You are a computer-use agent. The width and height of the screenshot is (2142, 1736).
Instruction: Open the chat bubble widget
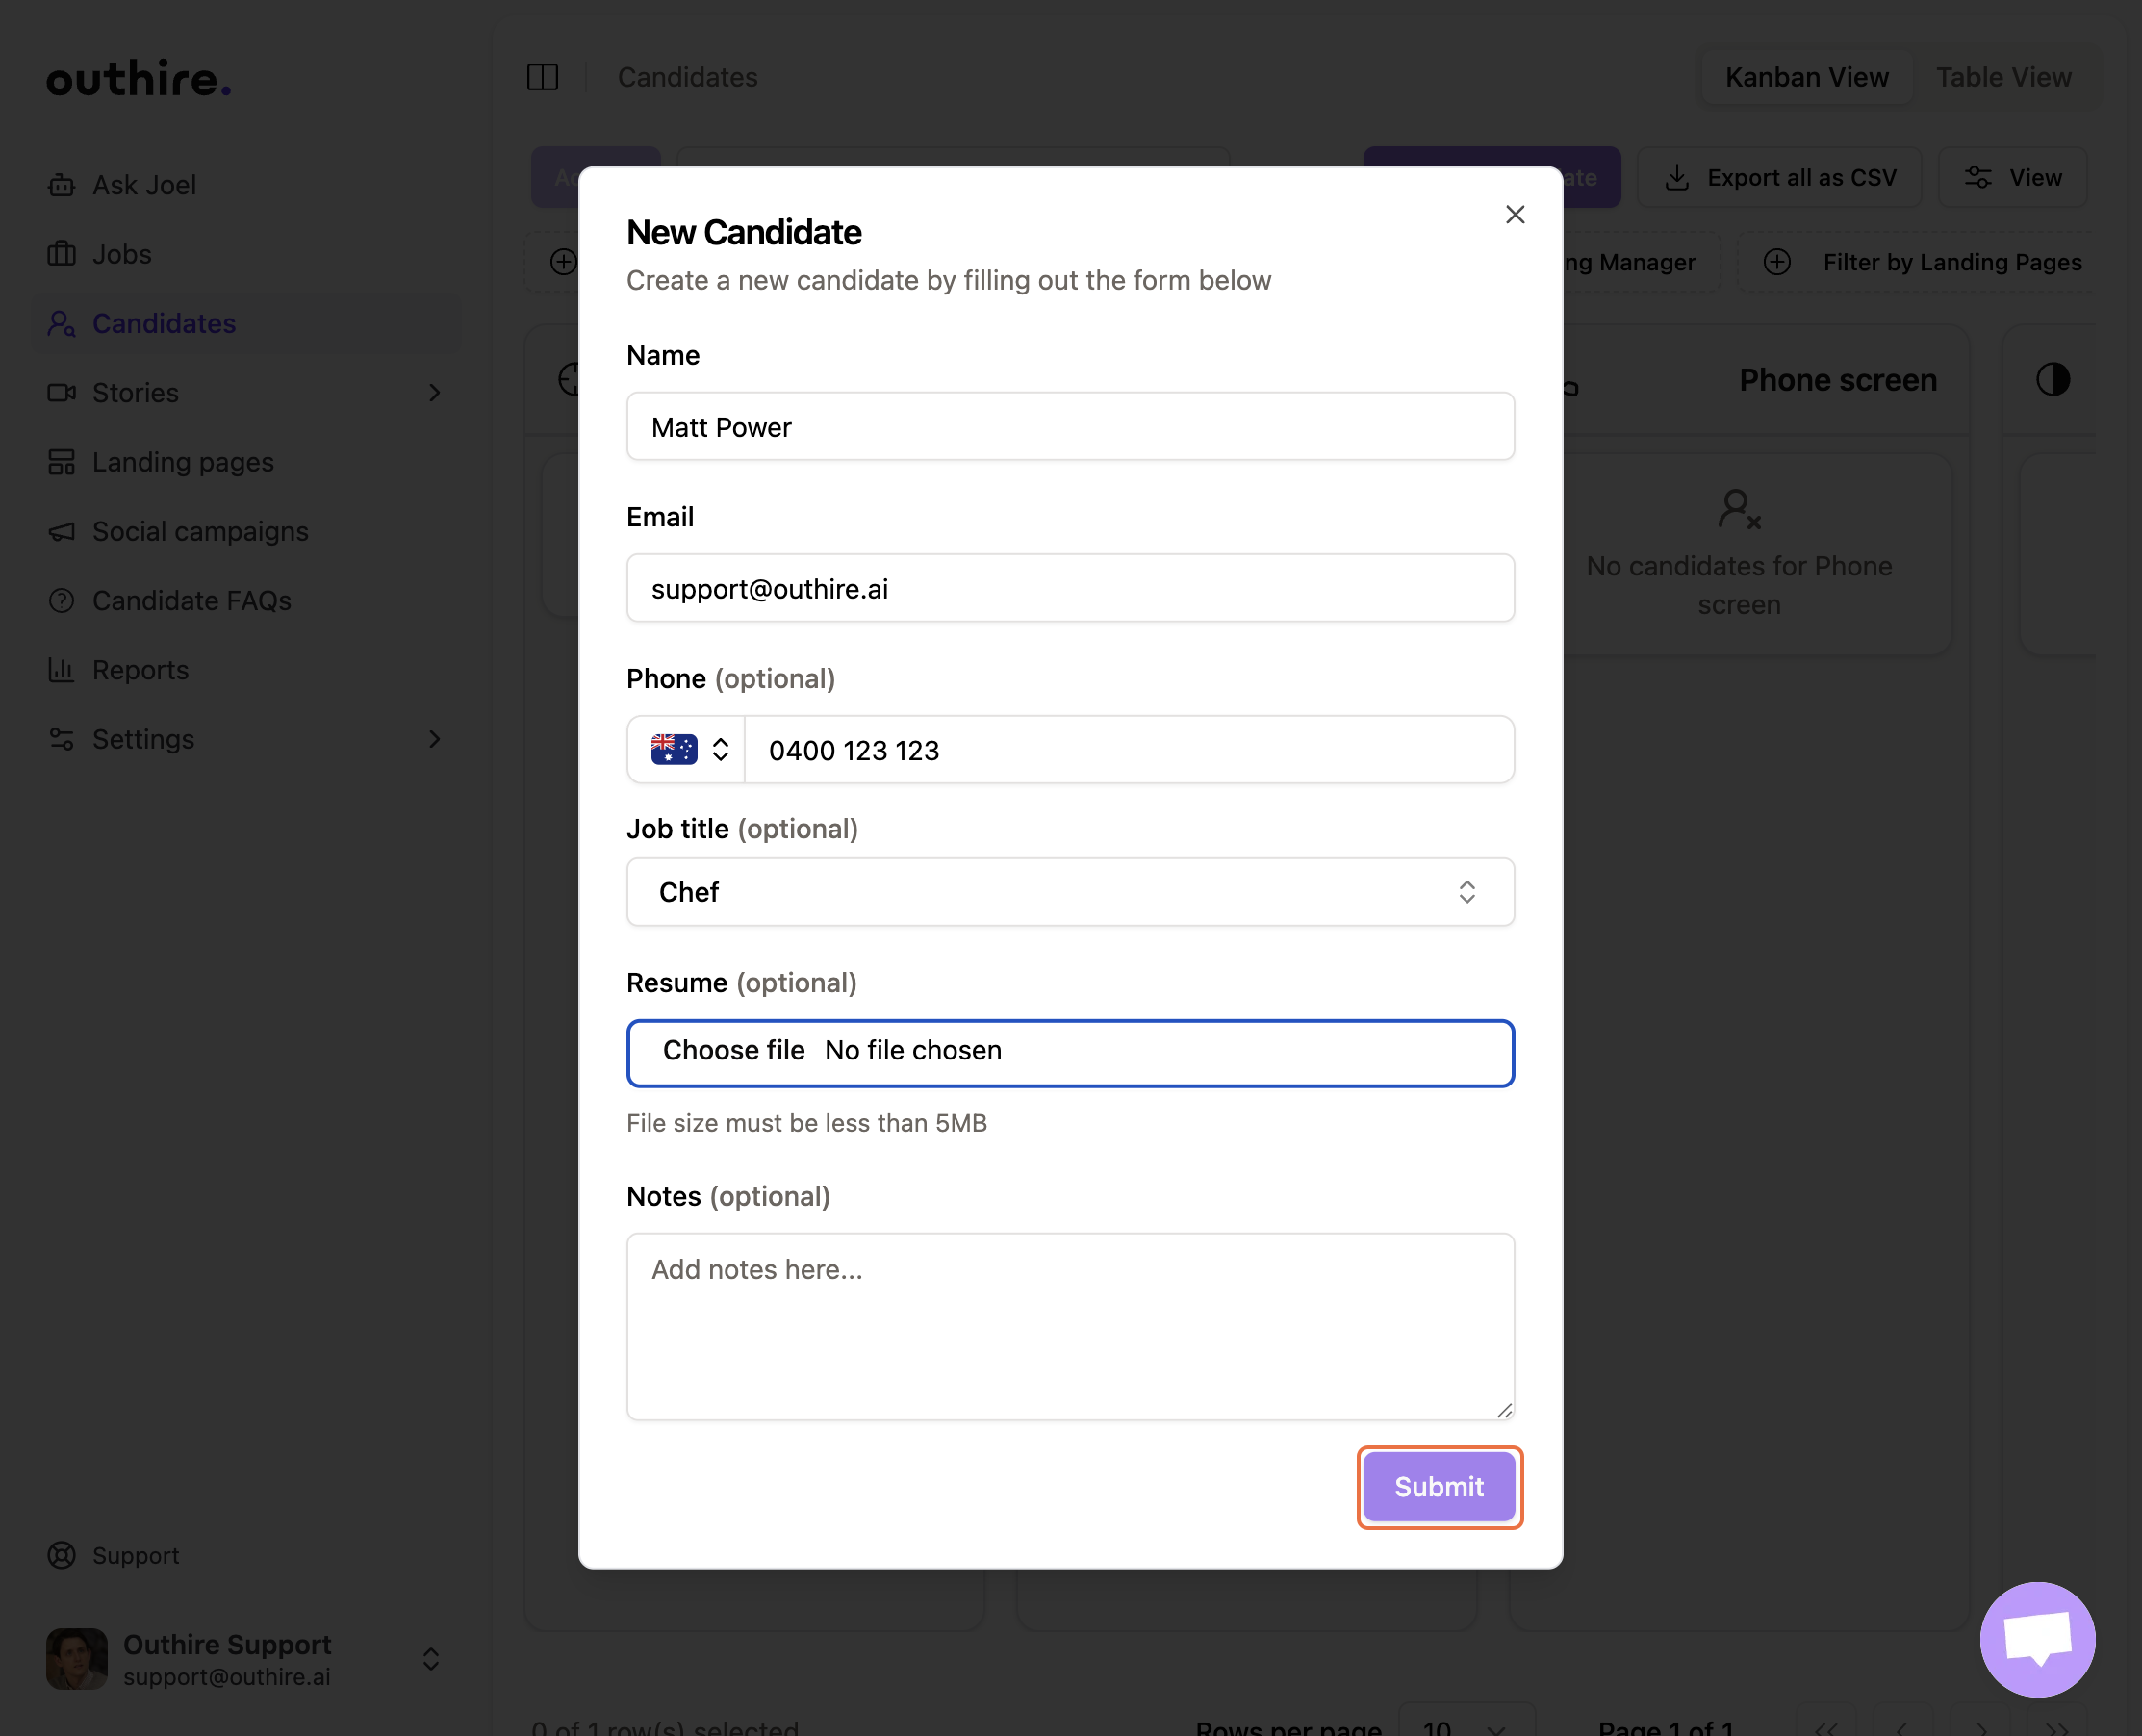pyautogui.click(x=2037, y=1639)
